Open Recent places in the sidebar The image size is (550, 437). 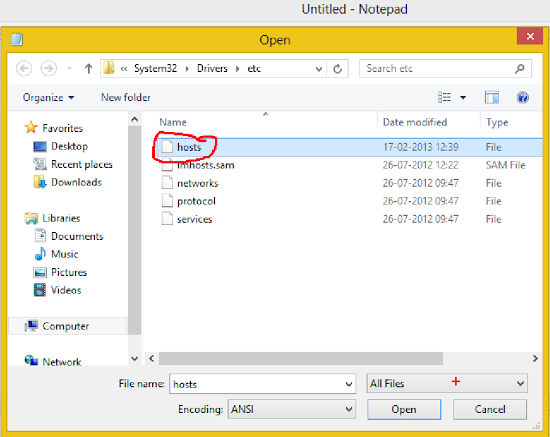tap(73, 164)
